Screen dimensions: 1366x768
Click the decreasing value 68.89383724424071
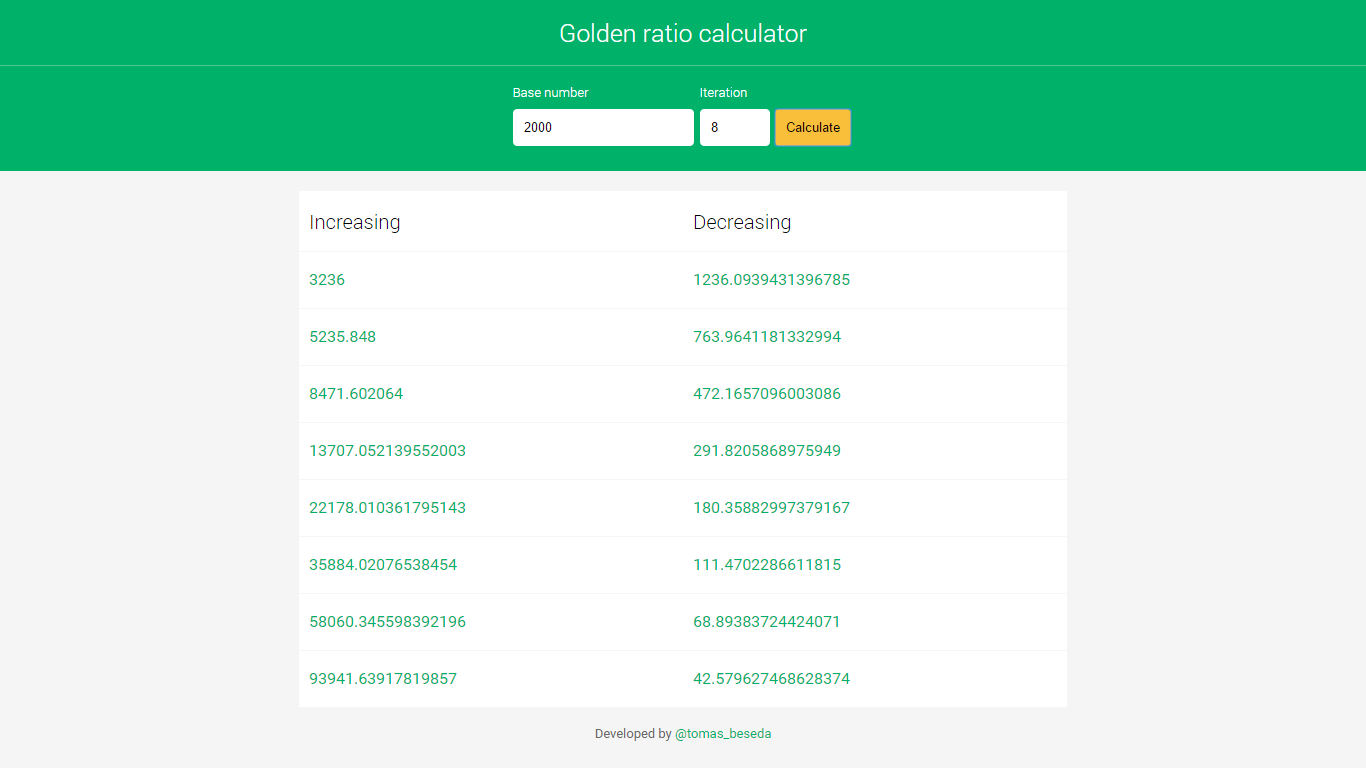tap(766, 622)
